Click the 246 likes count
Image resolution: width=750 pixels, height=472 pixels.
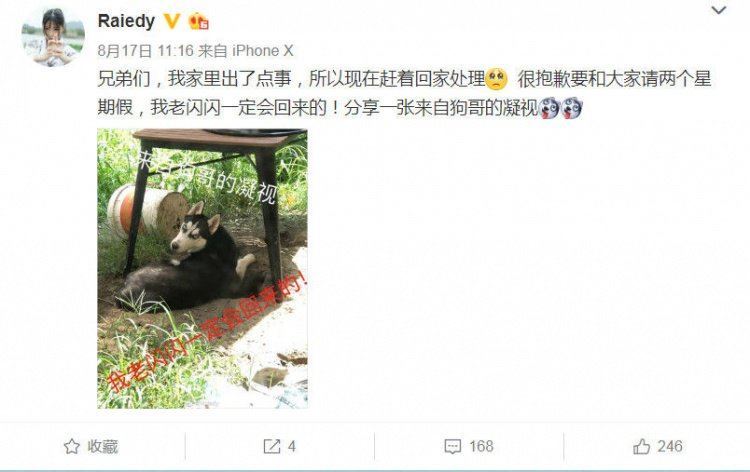[670, 446]
